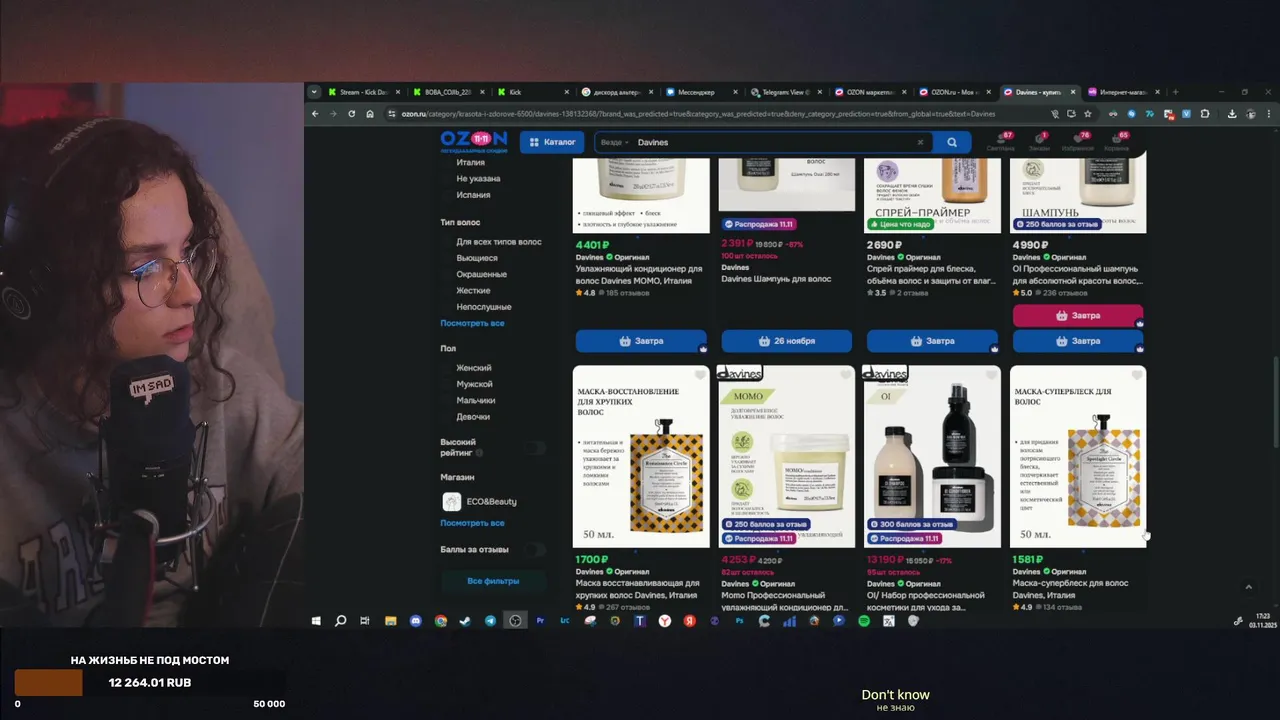Click the pink Завтра button
1280x720 pixels.
pos(1078,316)
